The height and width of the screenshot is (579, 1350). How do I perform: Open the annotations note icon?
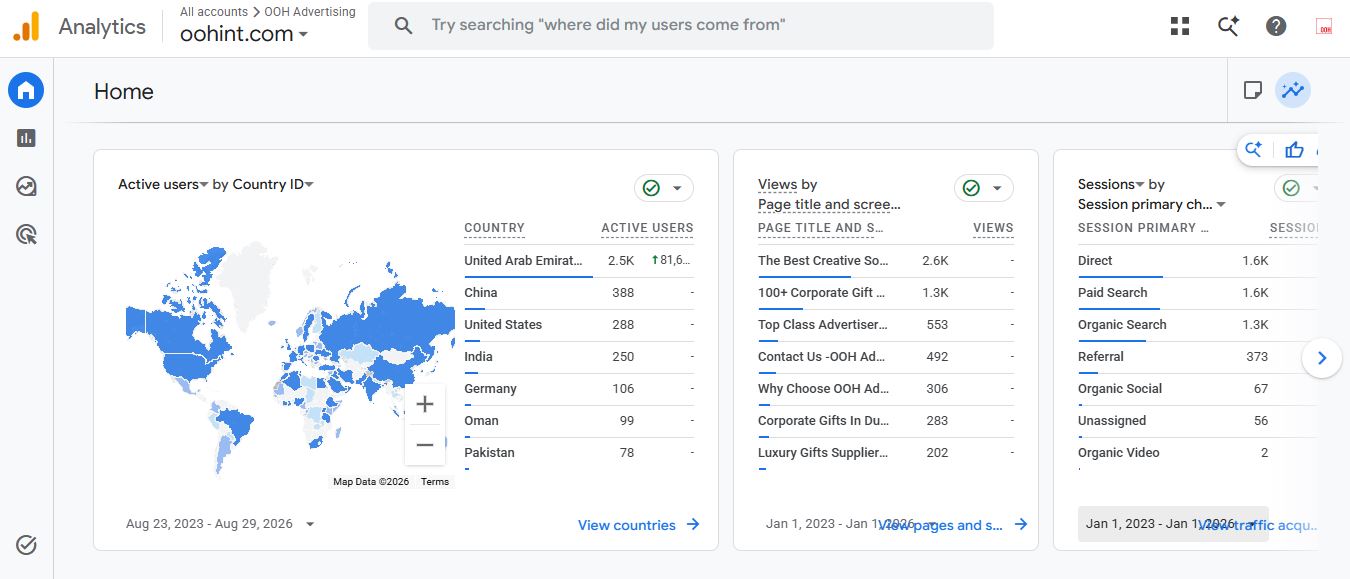click(x=1252, y=91)
